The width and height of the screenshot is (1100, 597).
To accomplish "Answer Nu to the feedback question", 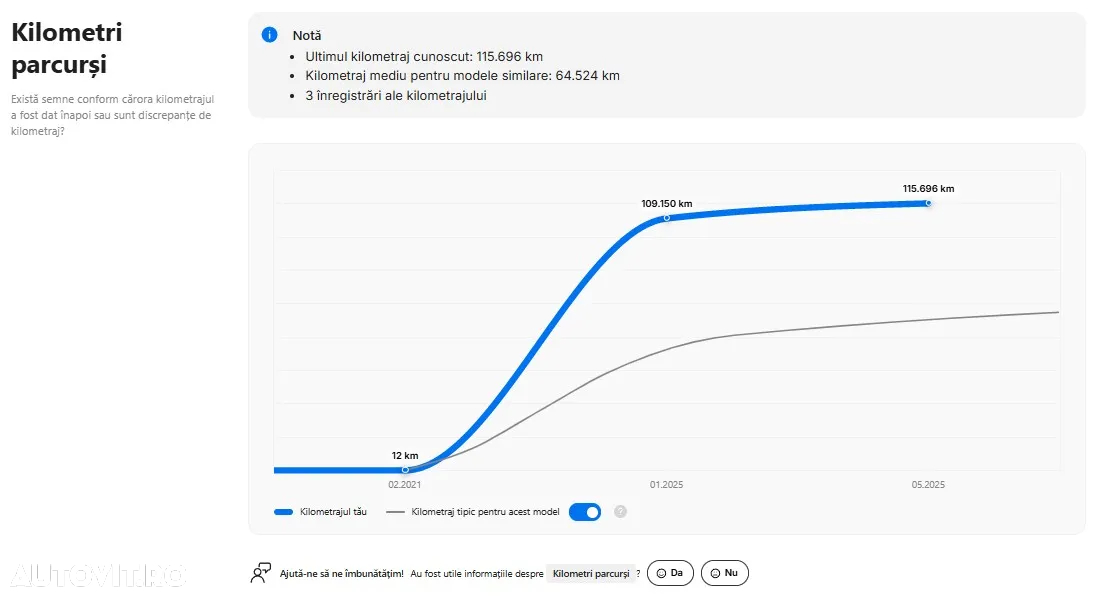I will 725,573.
